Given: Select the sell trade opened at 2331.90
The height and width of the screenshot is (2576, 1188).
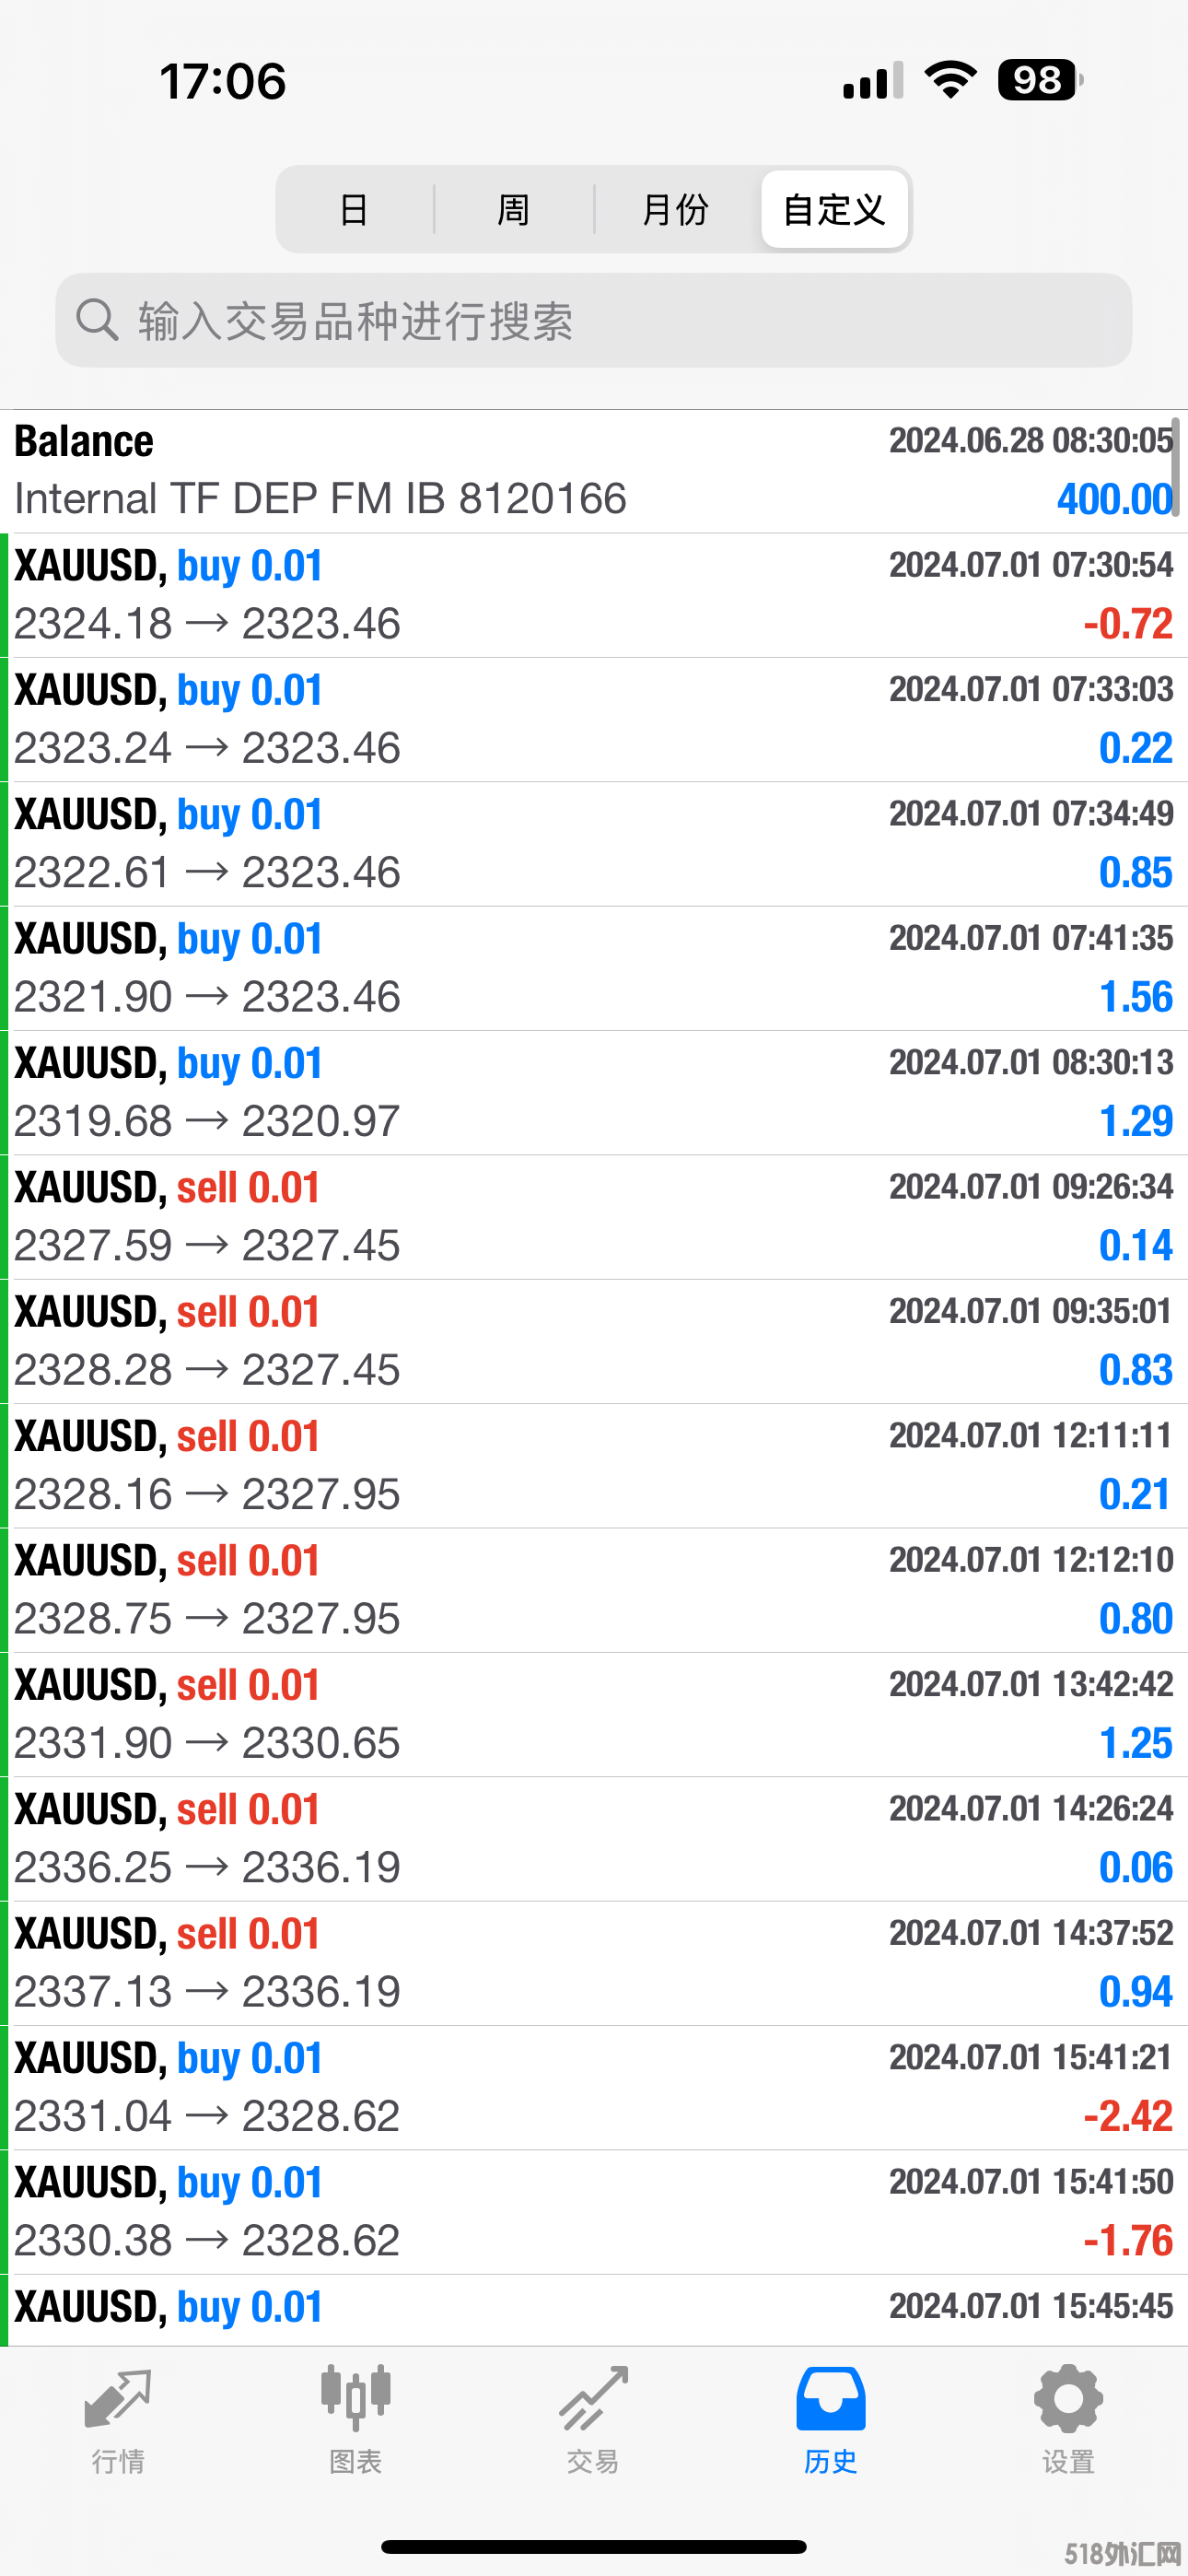Looking at the screenshot, I should tap(594, 1714).
